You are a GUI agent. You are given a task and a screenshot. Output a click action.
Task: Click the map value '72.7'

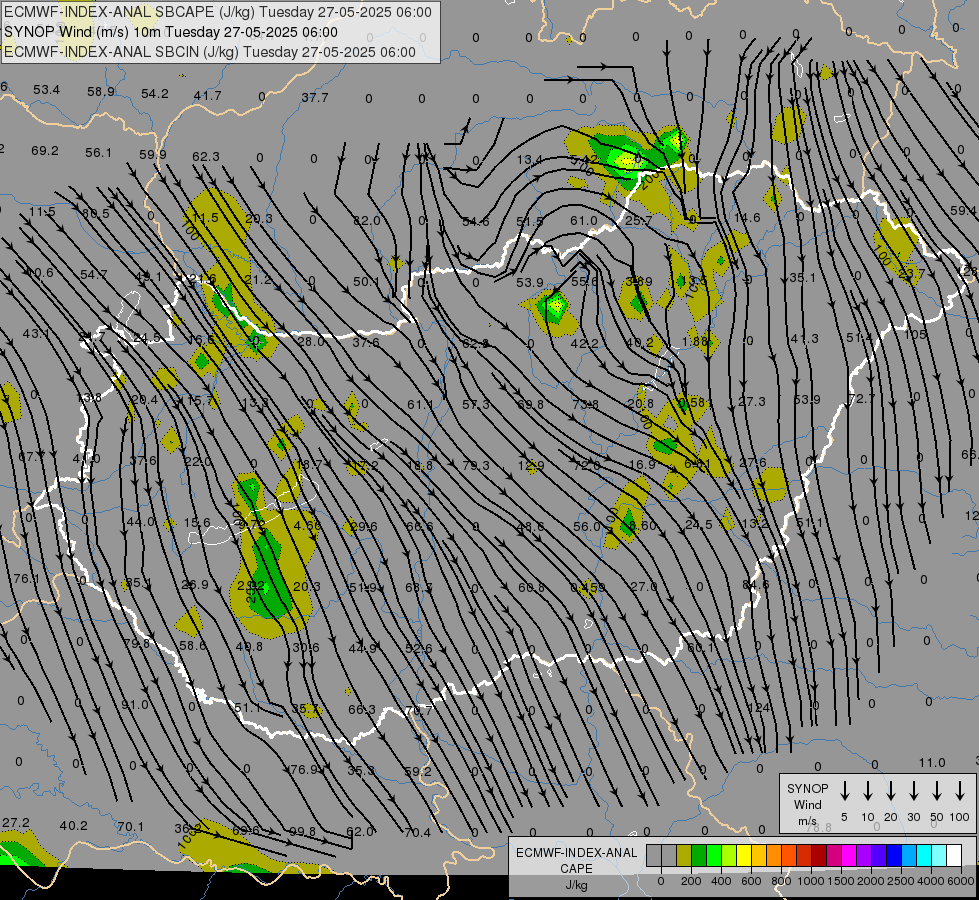[x=862, y=398]
